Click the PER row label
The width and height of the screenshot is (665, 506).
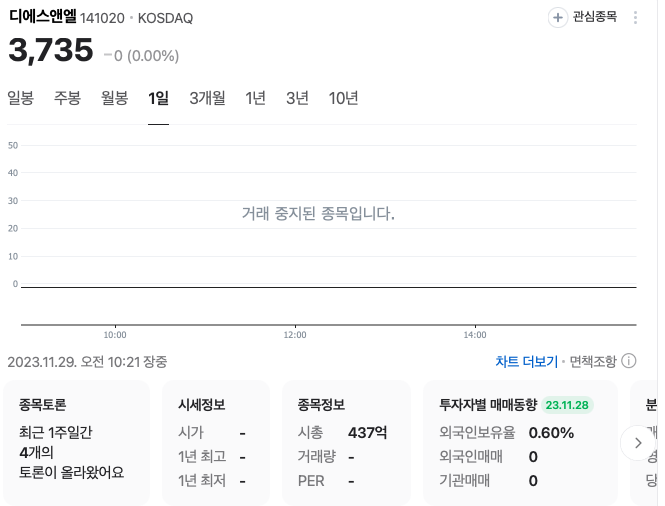311,481
